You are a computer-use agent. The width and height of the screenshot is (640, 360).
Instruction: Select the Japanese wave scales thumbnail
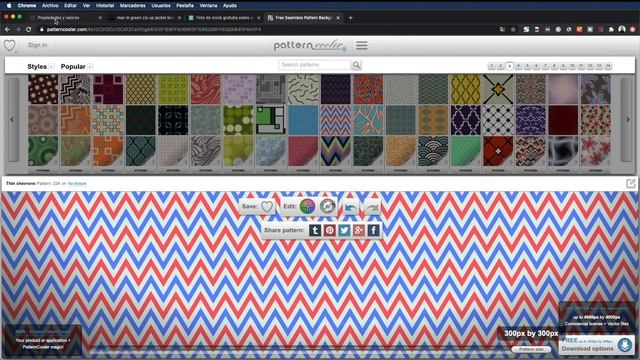433,151
